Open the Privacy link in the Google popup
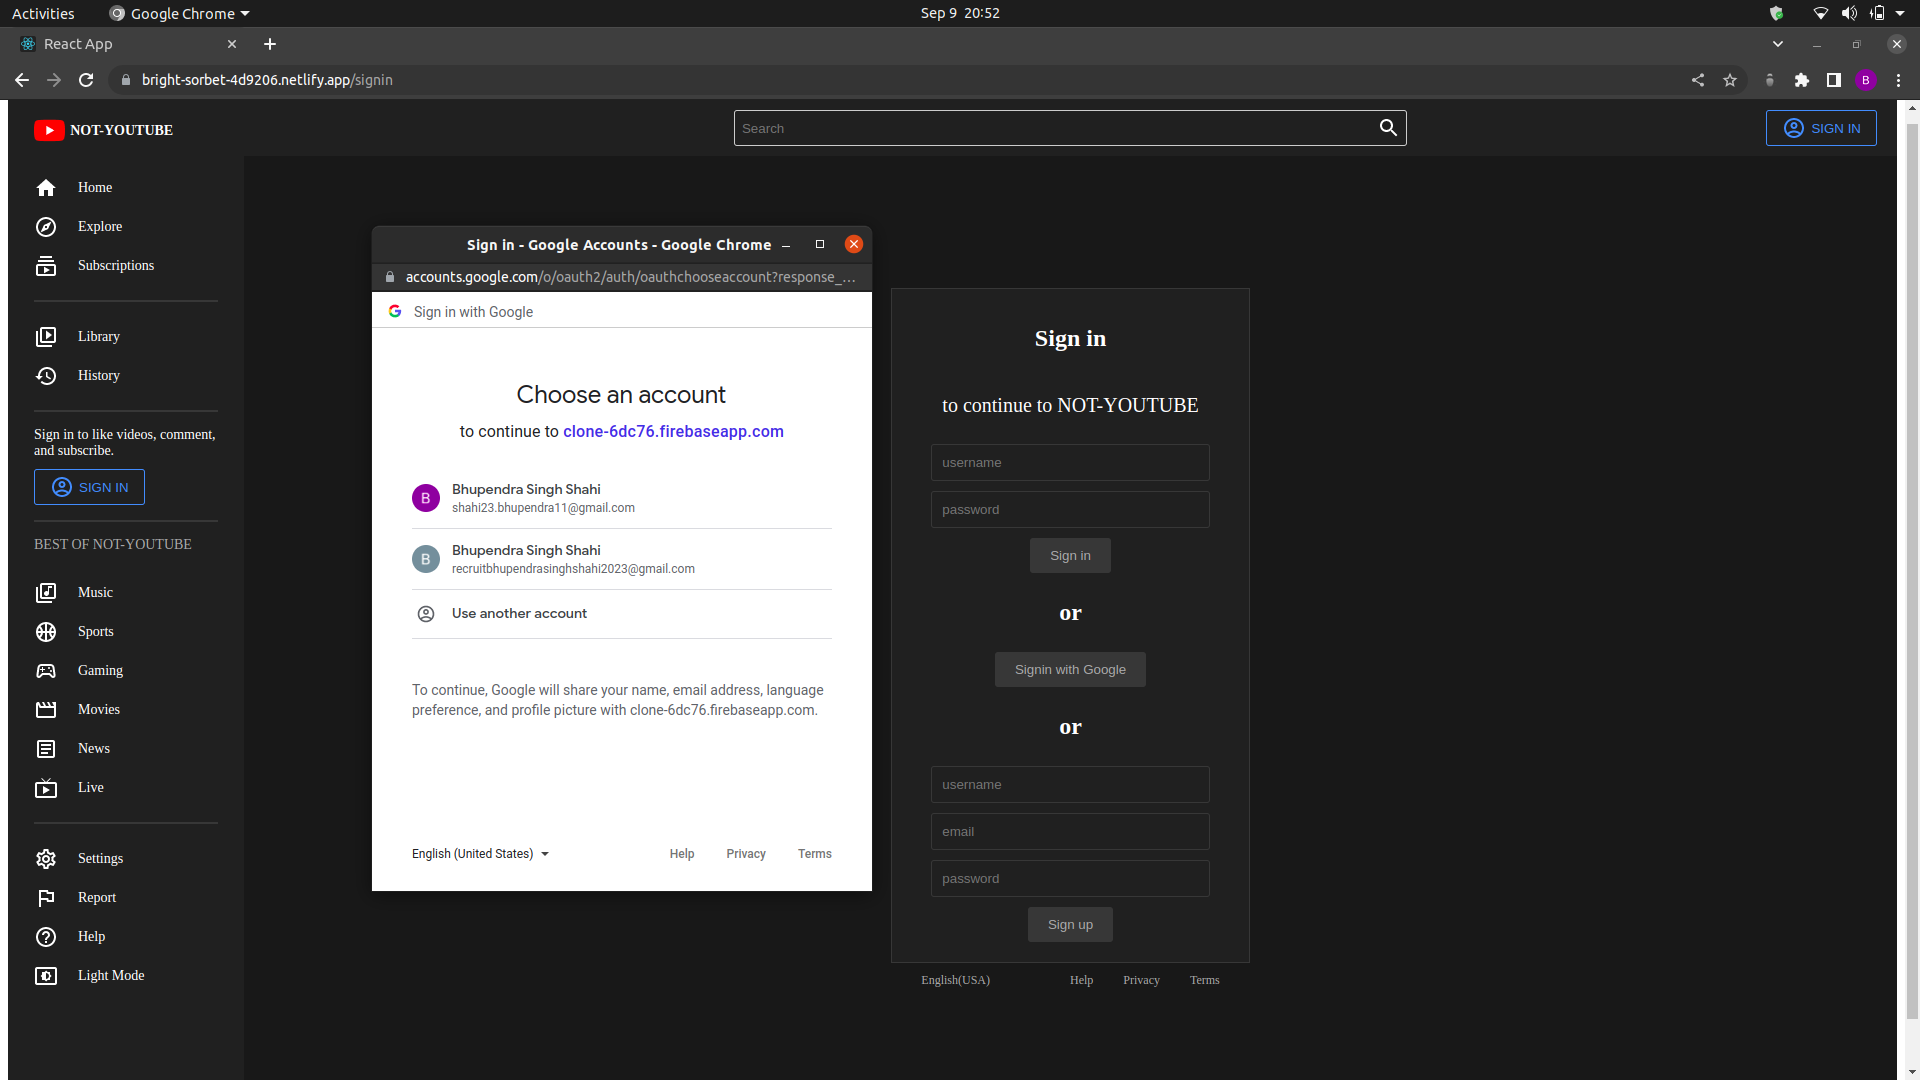Image resolution: width=1920 pixels, height=1080 pixels. click(x=745, y=853)
